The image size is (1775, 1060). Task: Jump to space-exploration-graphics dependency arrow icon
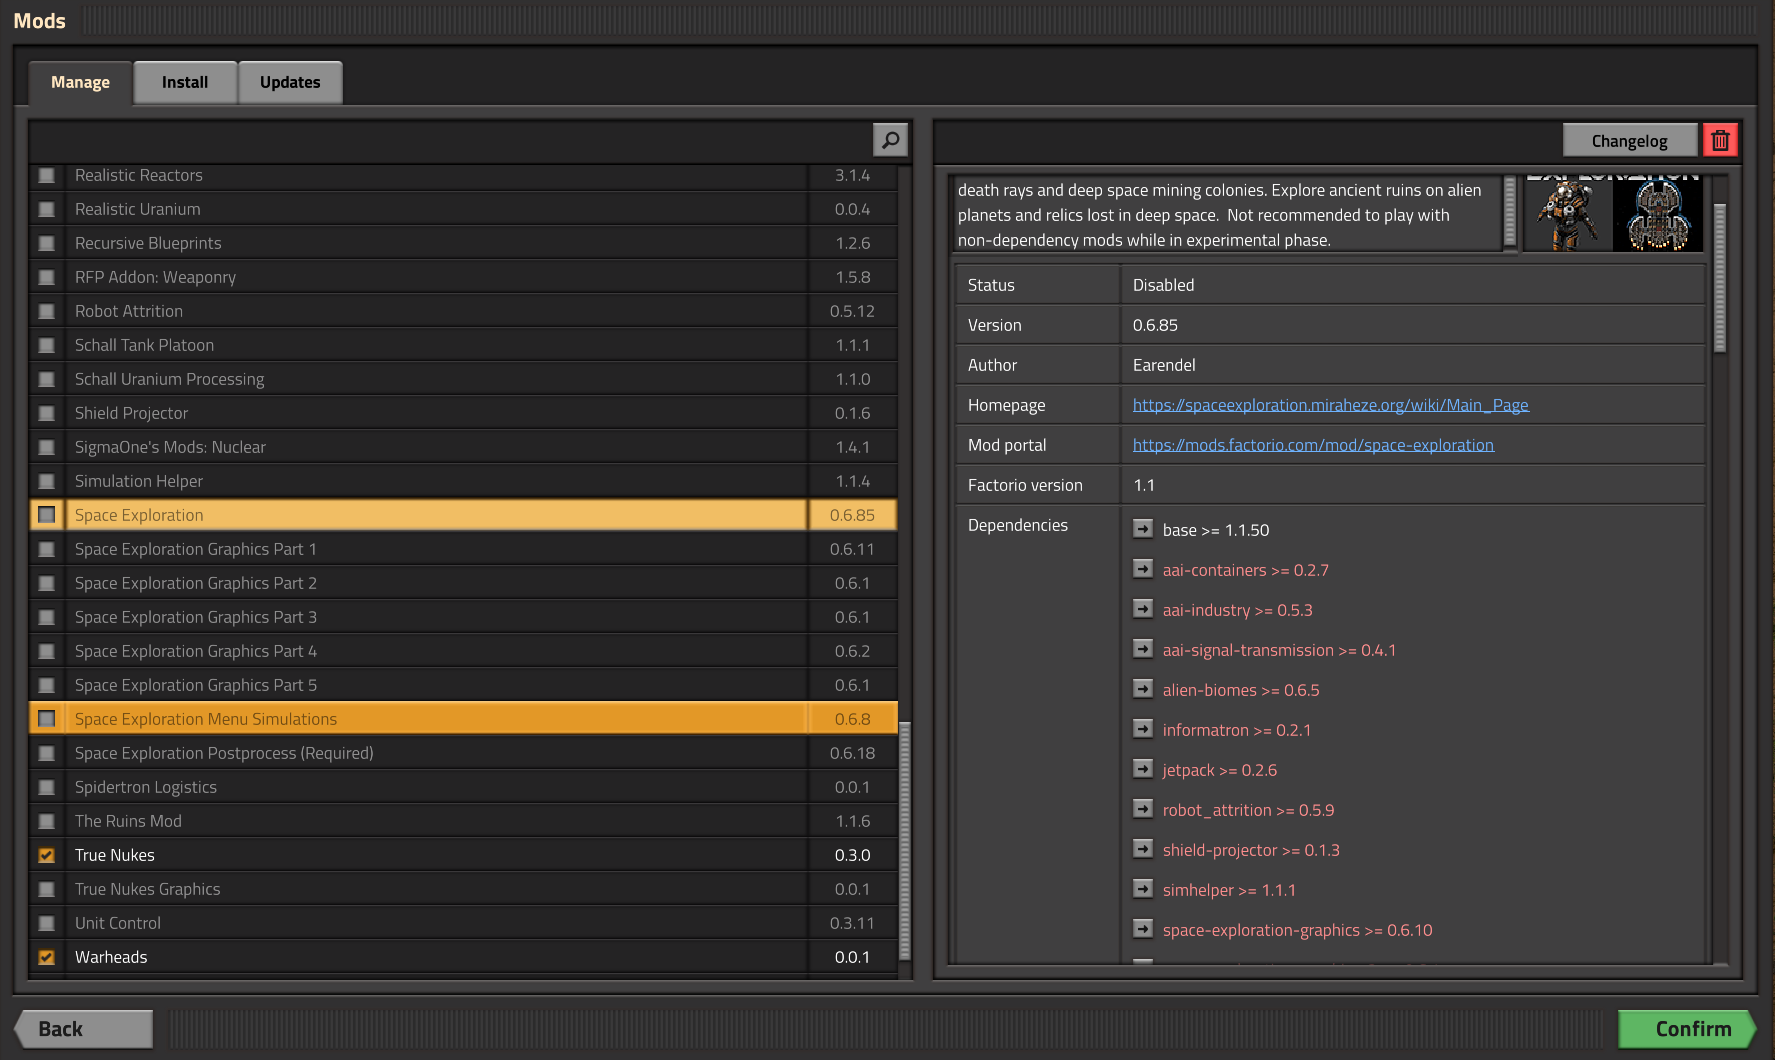coord(1143,929)
